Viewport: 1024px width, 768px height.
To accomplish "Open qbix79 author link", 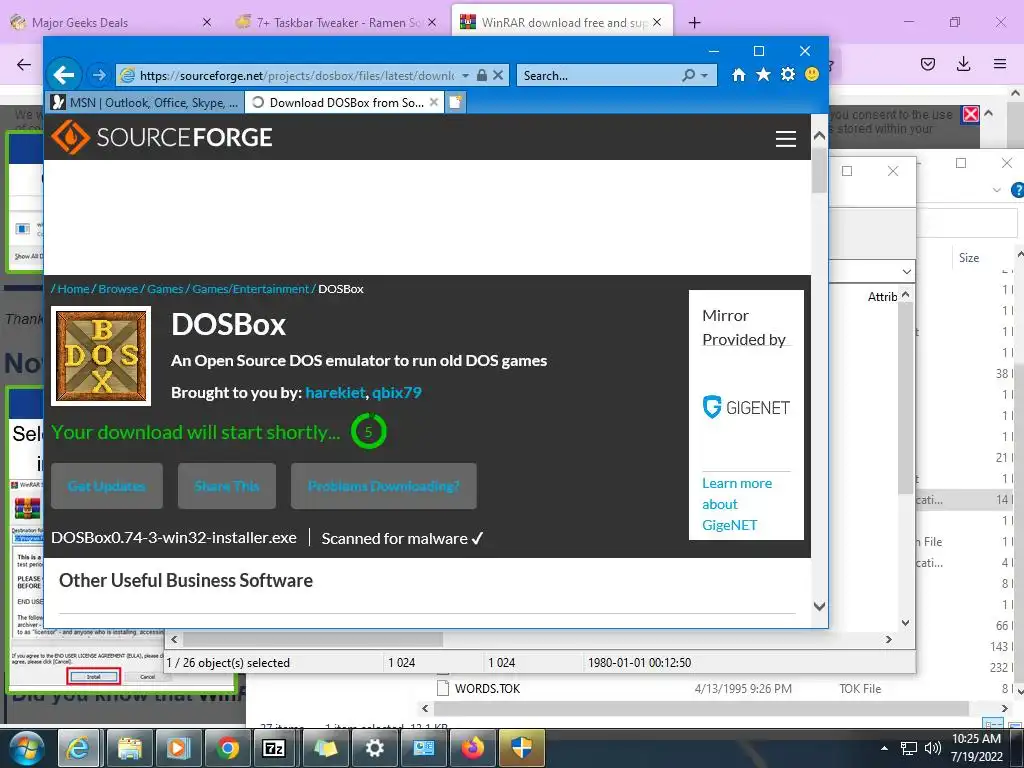I will tap(397, 392).
